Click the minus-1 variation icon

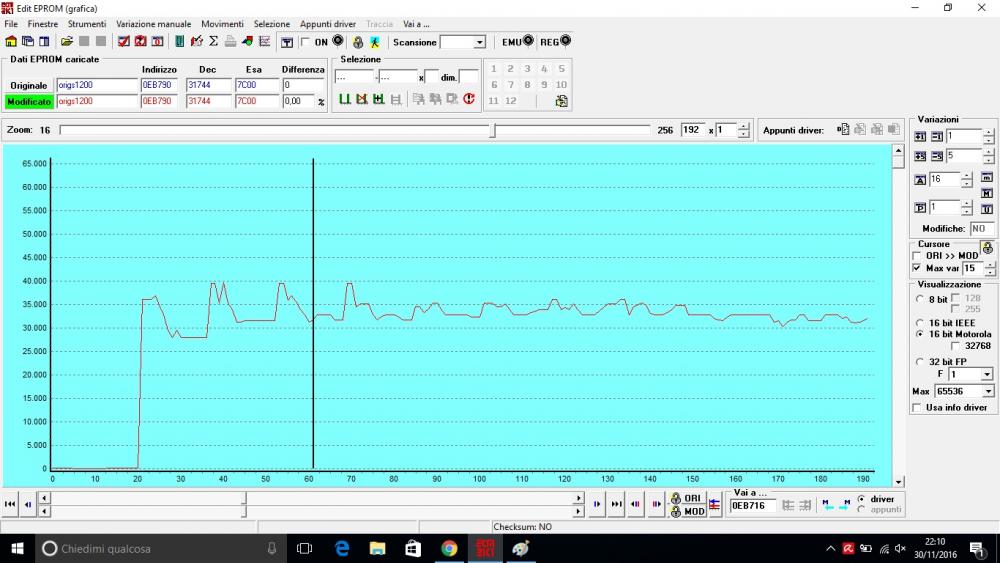tap(936, 136)
